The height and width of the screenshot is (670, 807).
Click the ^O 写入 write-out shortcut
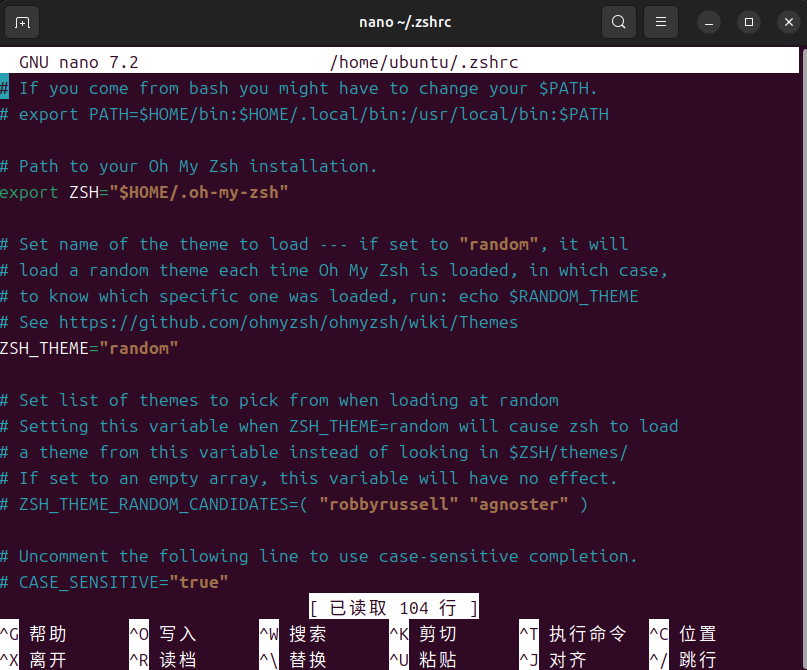[163, 634]
